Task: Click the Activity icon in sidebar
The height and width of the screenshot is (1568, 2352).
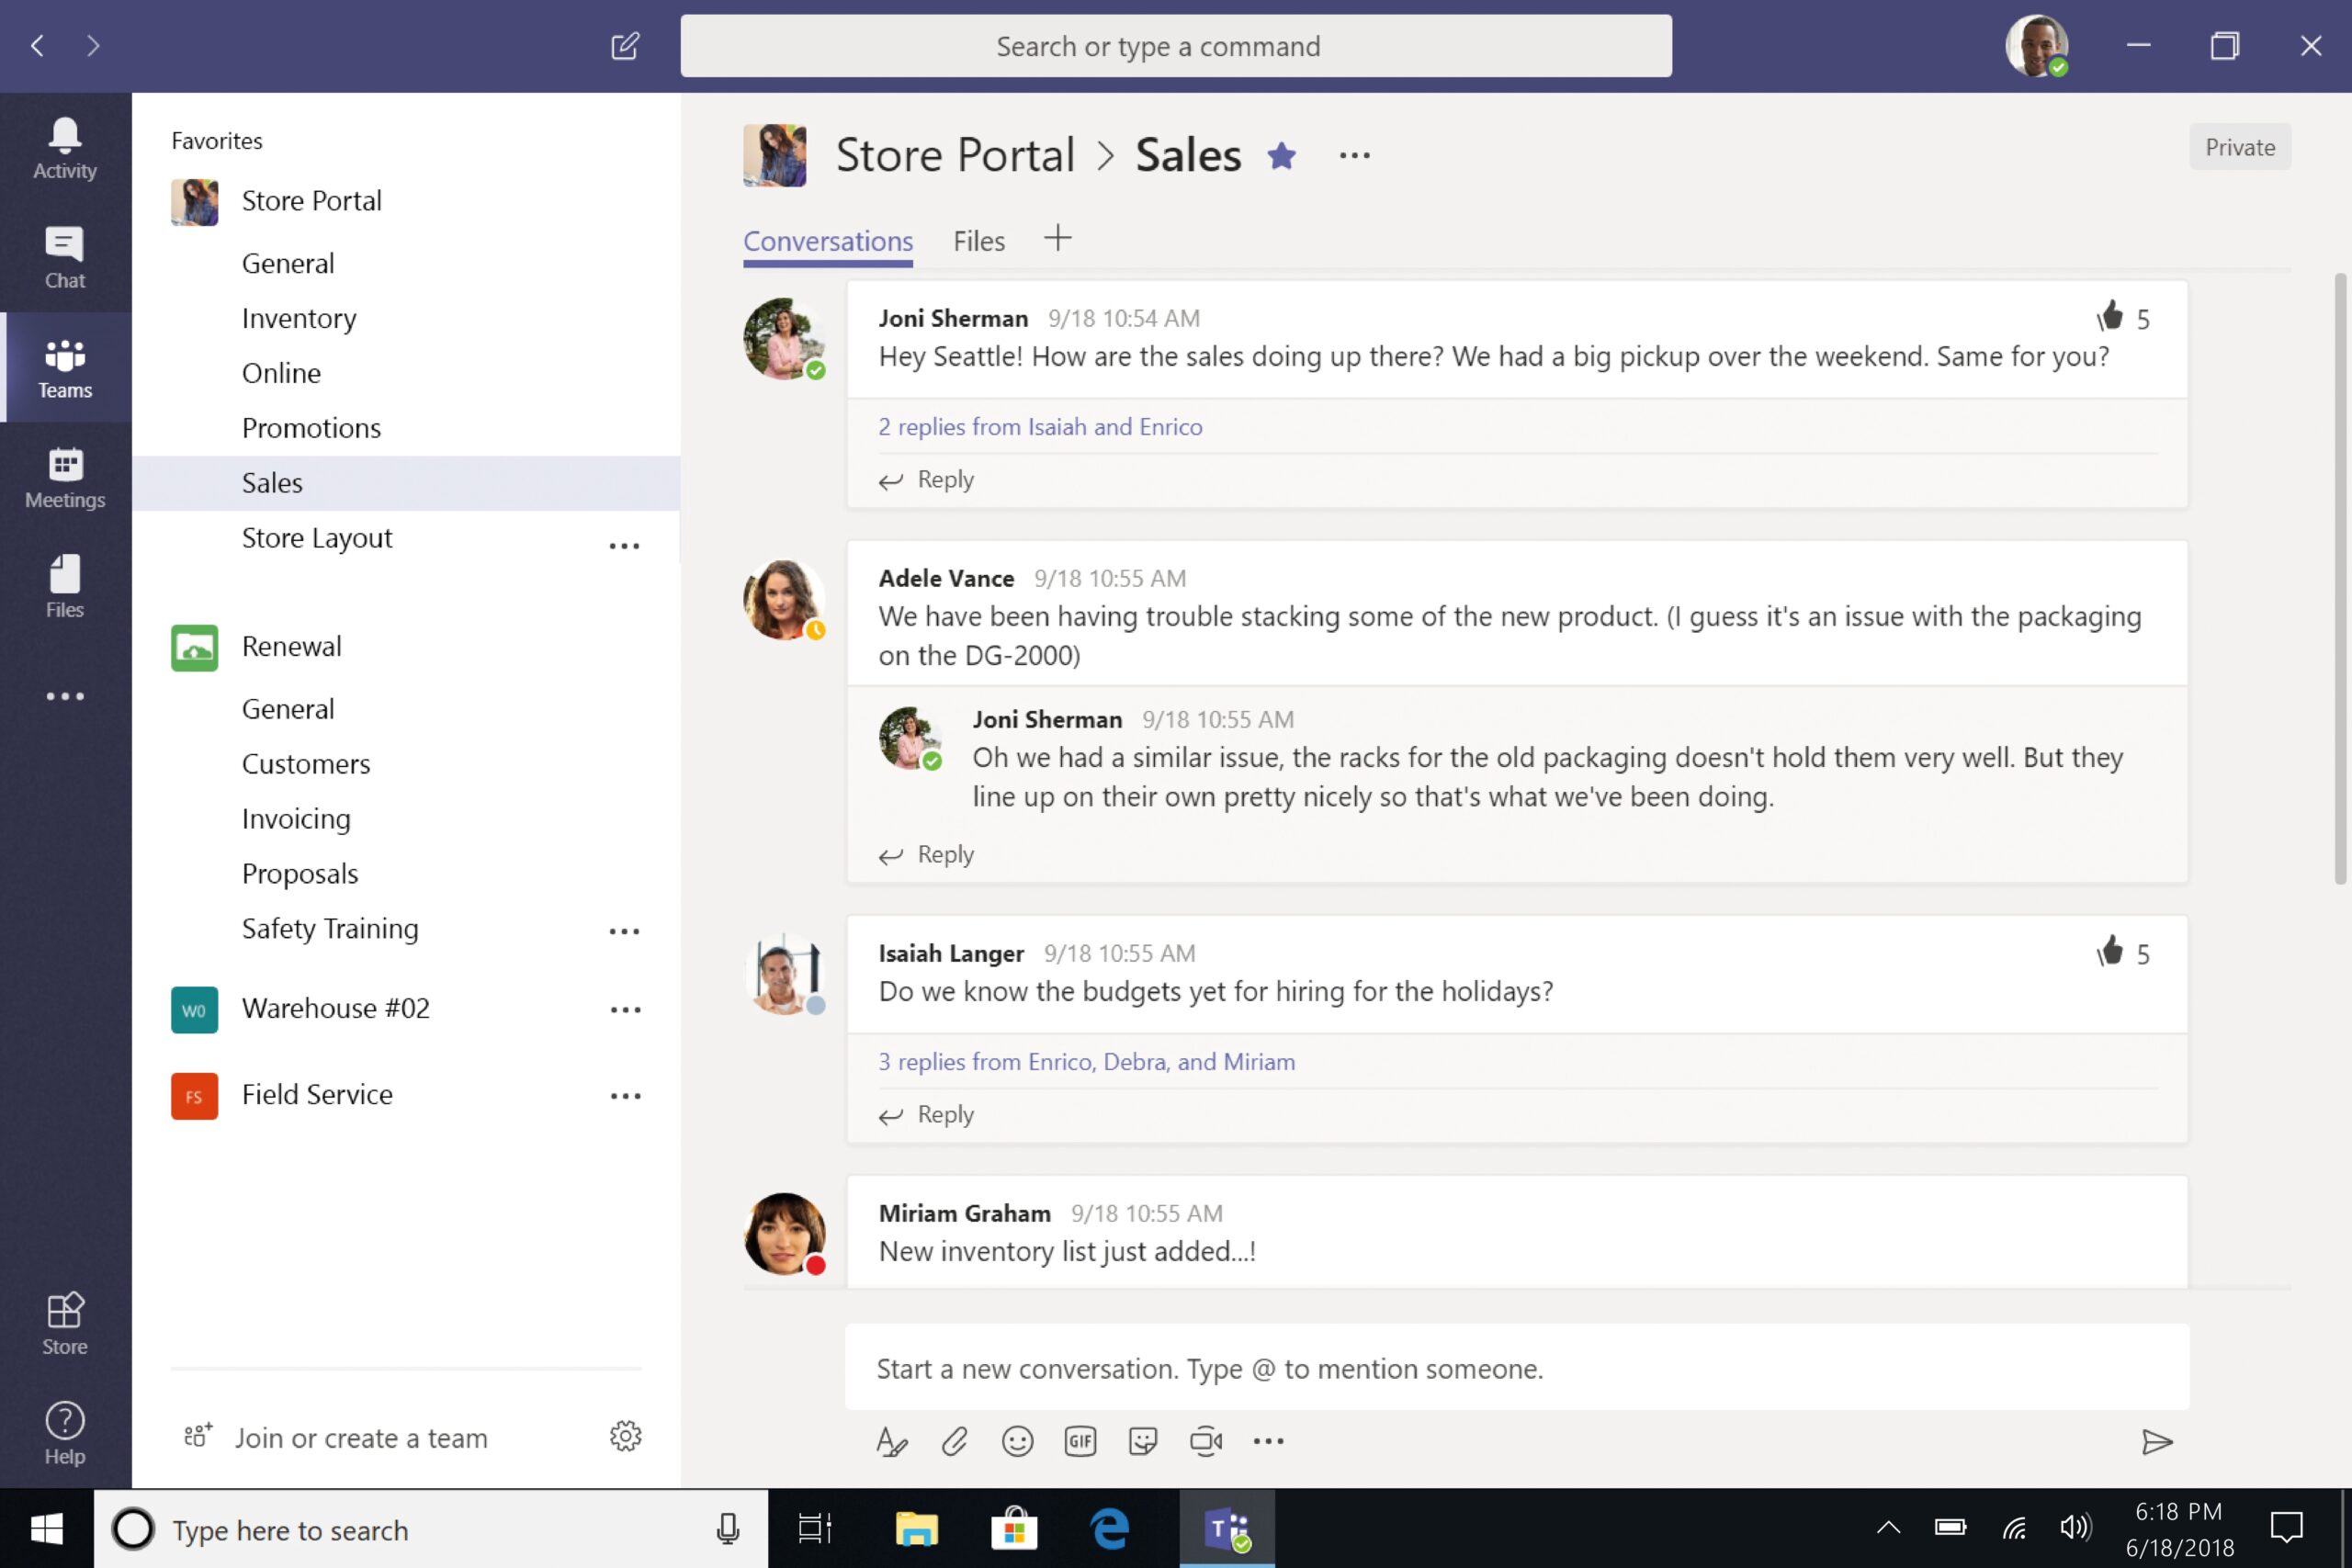Action: tap(64, 147)
